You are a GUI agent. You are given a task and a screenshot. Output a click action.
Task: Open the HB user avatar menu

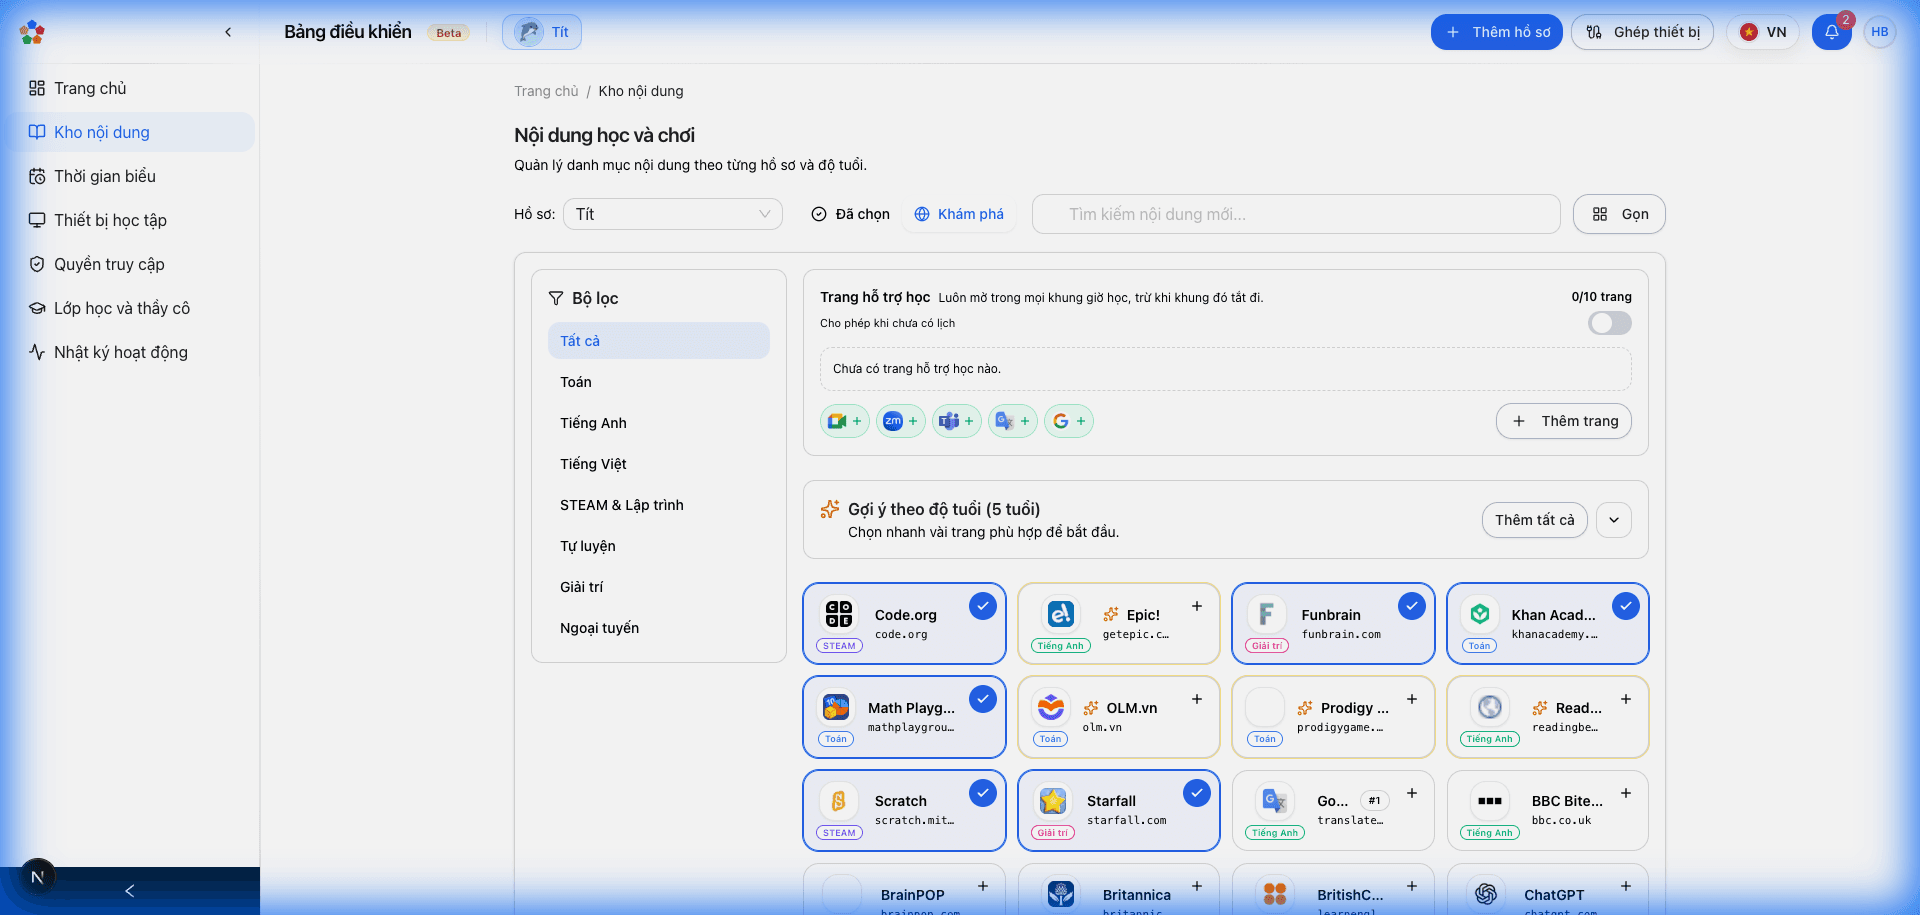[1879, 32]
